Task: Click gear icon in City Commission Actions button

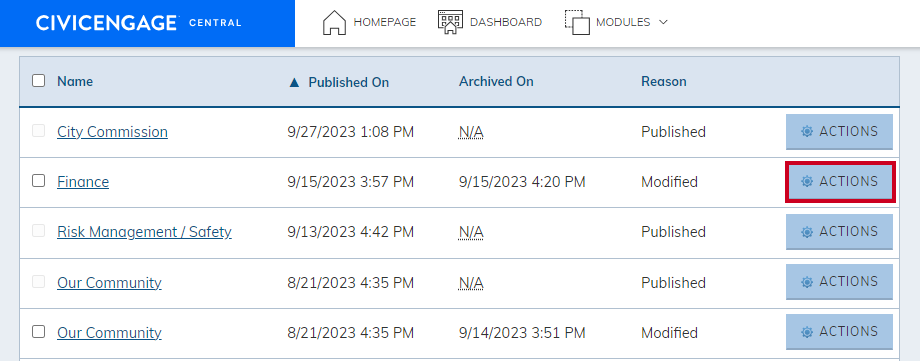Action: click(807, 132)
